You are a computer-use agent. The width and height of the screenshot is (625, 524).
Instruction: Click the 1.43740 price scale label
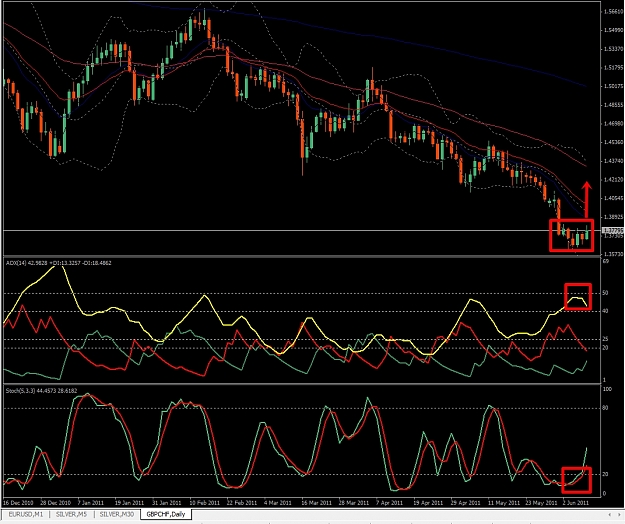point(613,161)
